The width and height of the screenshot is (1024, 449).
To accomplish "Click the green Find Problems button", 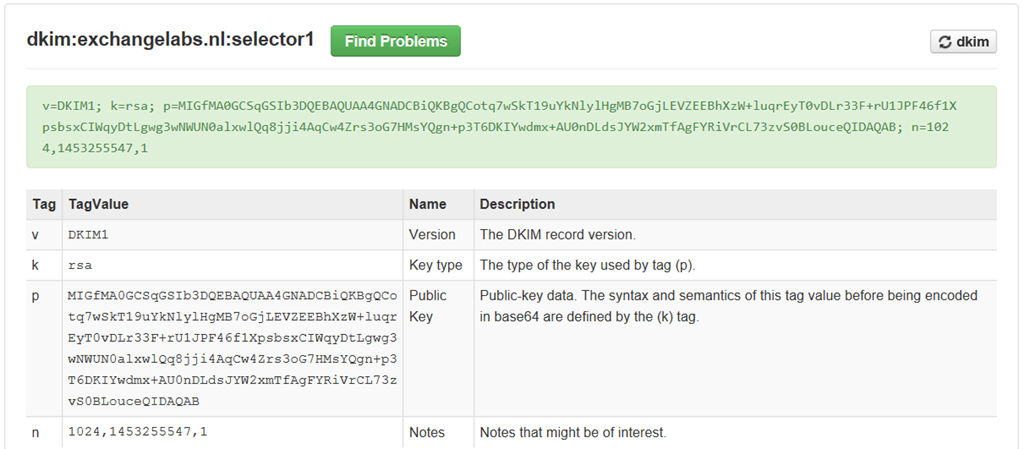I will [x=395, y=41].
